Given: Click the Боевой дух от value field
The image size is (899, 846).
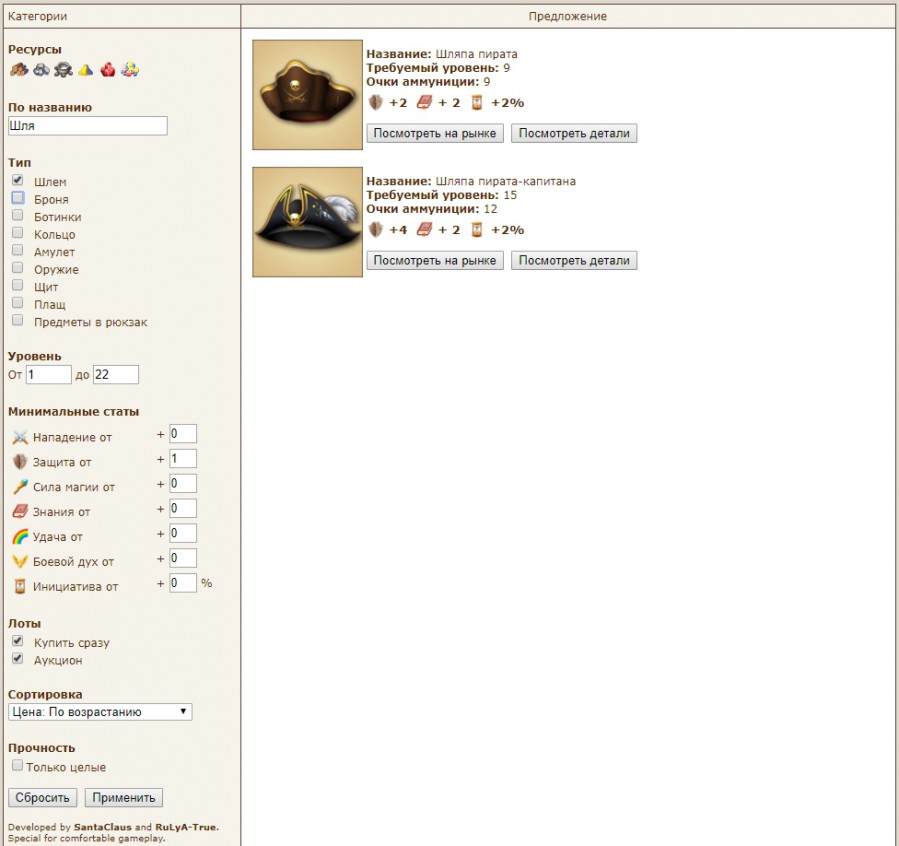Looking at the screenshot, I should (x=183, y=558).
